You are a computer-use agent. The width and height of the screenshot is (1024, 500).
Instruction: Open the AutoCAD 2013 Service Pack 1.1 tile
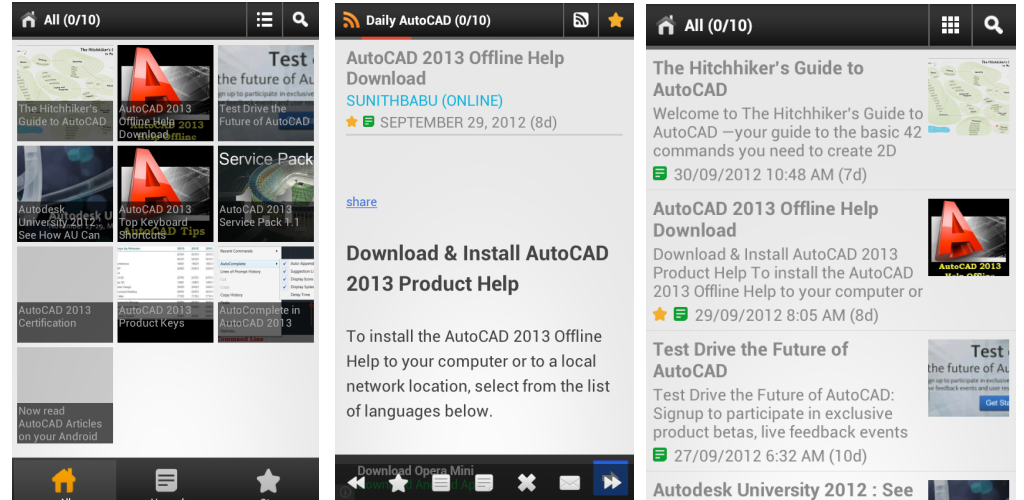(266, 194)
